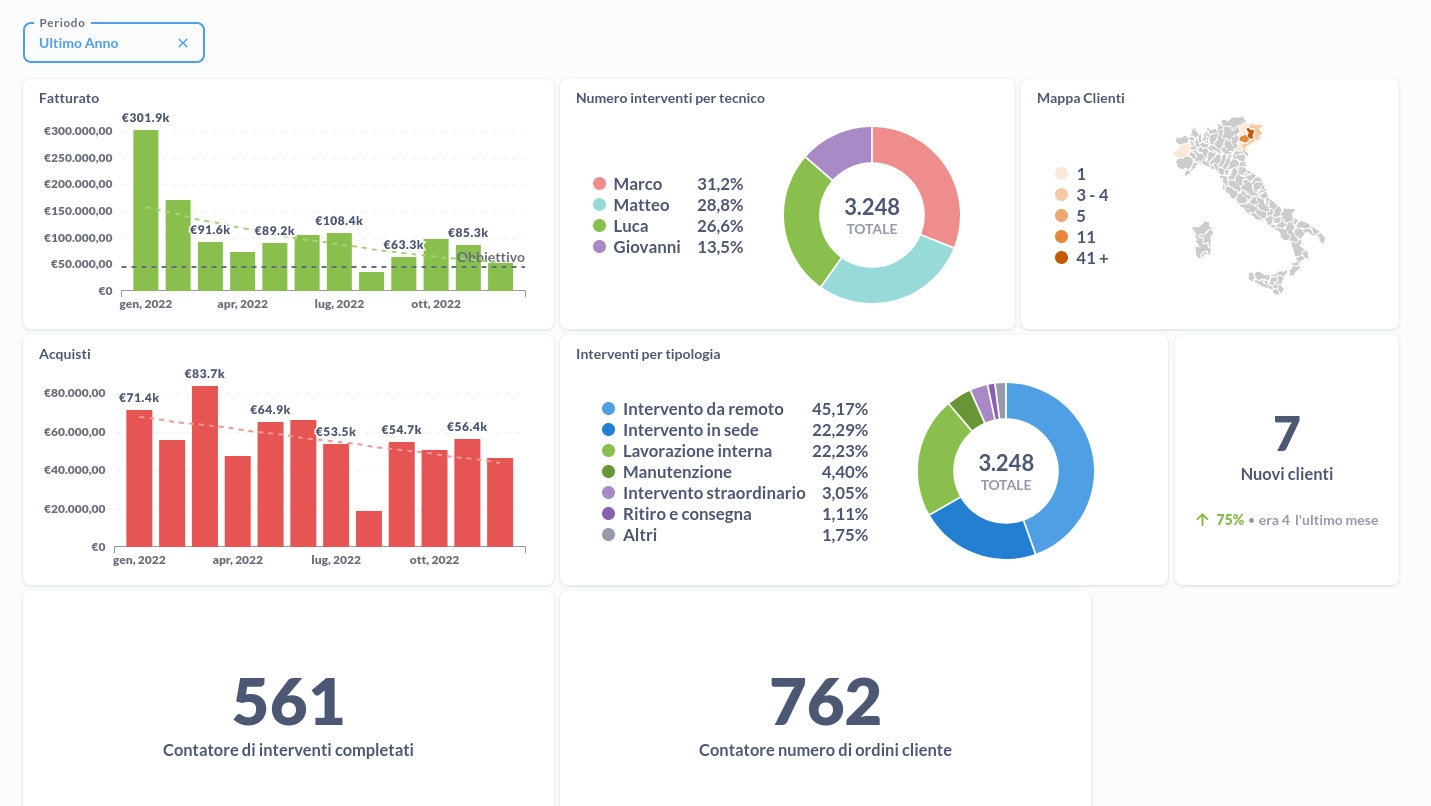The height and width of the screenshot is (806, 1431).
Task: Click the €71.4k bar in Acquisti
Action: [139, 478]
